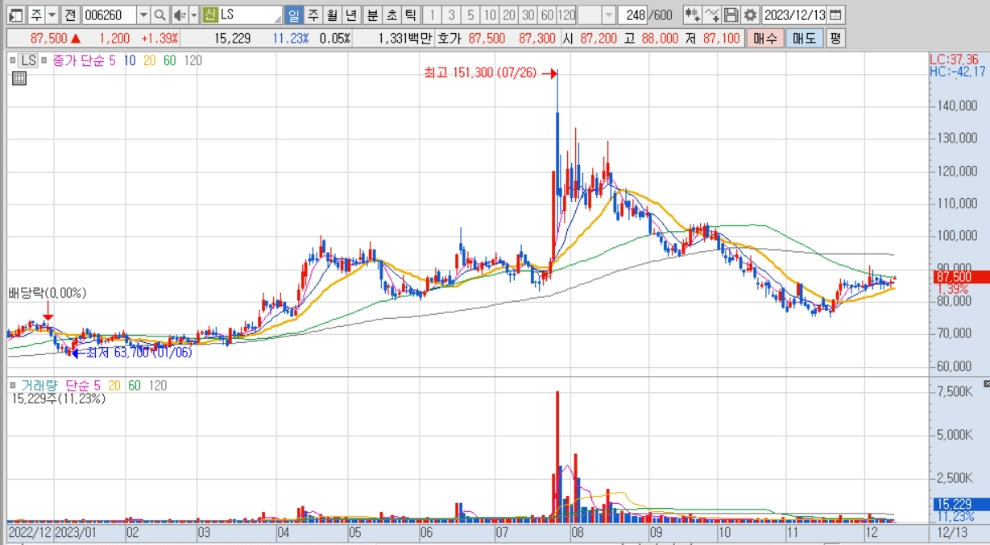990x545 pixels.
Task: Switch to 월 (monthly) chart period
Action: tap(332, 15)
